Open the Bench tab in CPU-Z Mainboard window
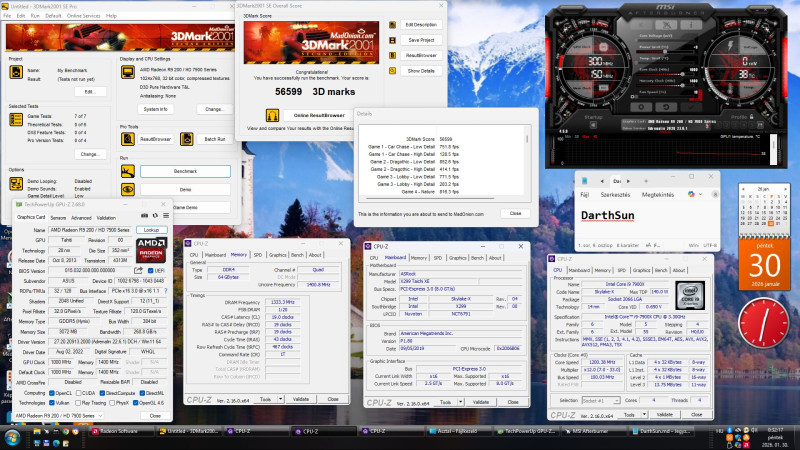 pos(477,258)
